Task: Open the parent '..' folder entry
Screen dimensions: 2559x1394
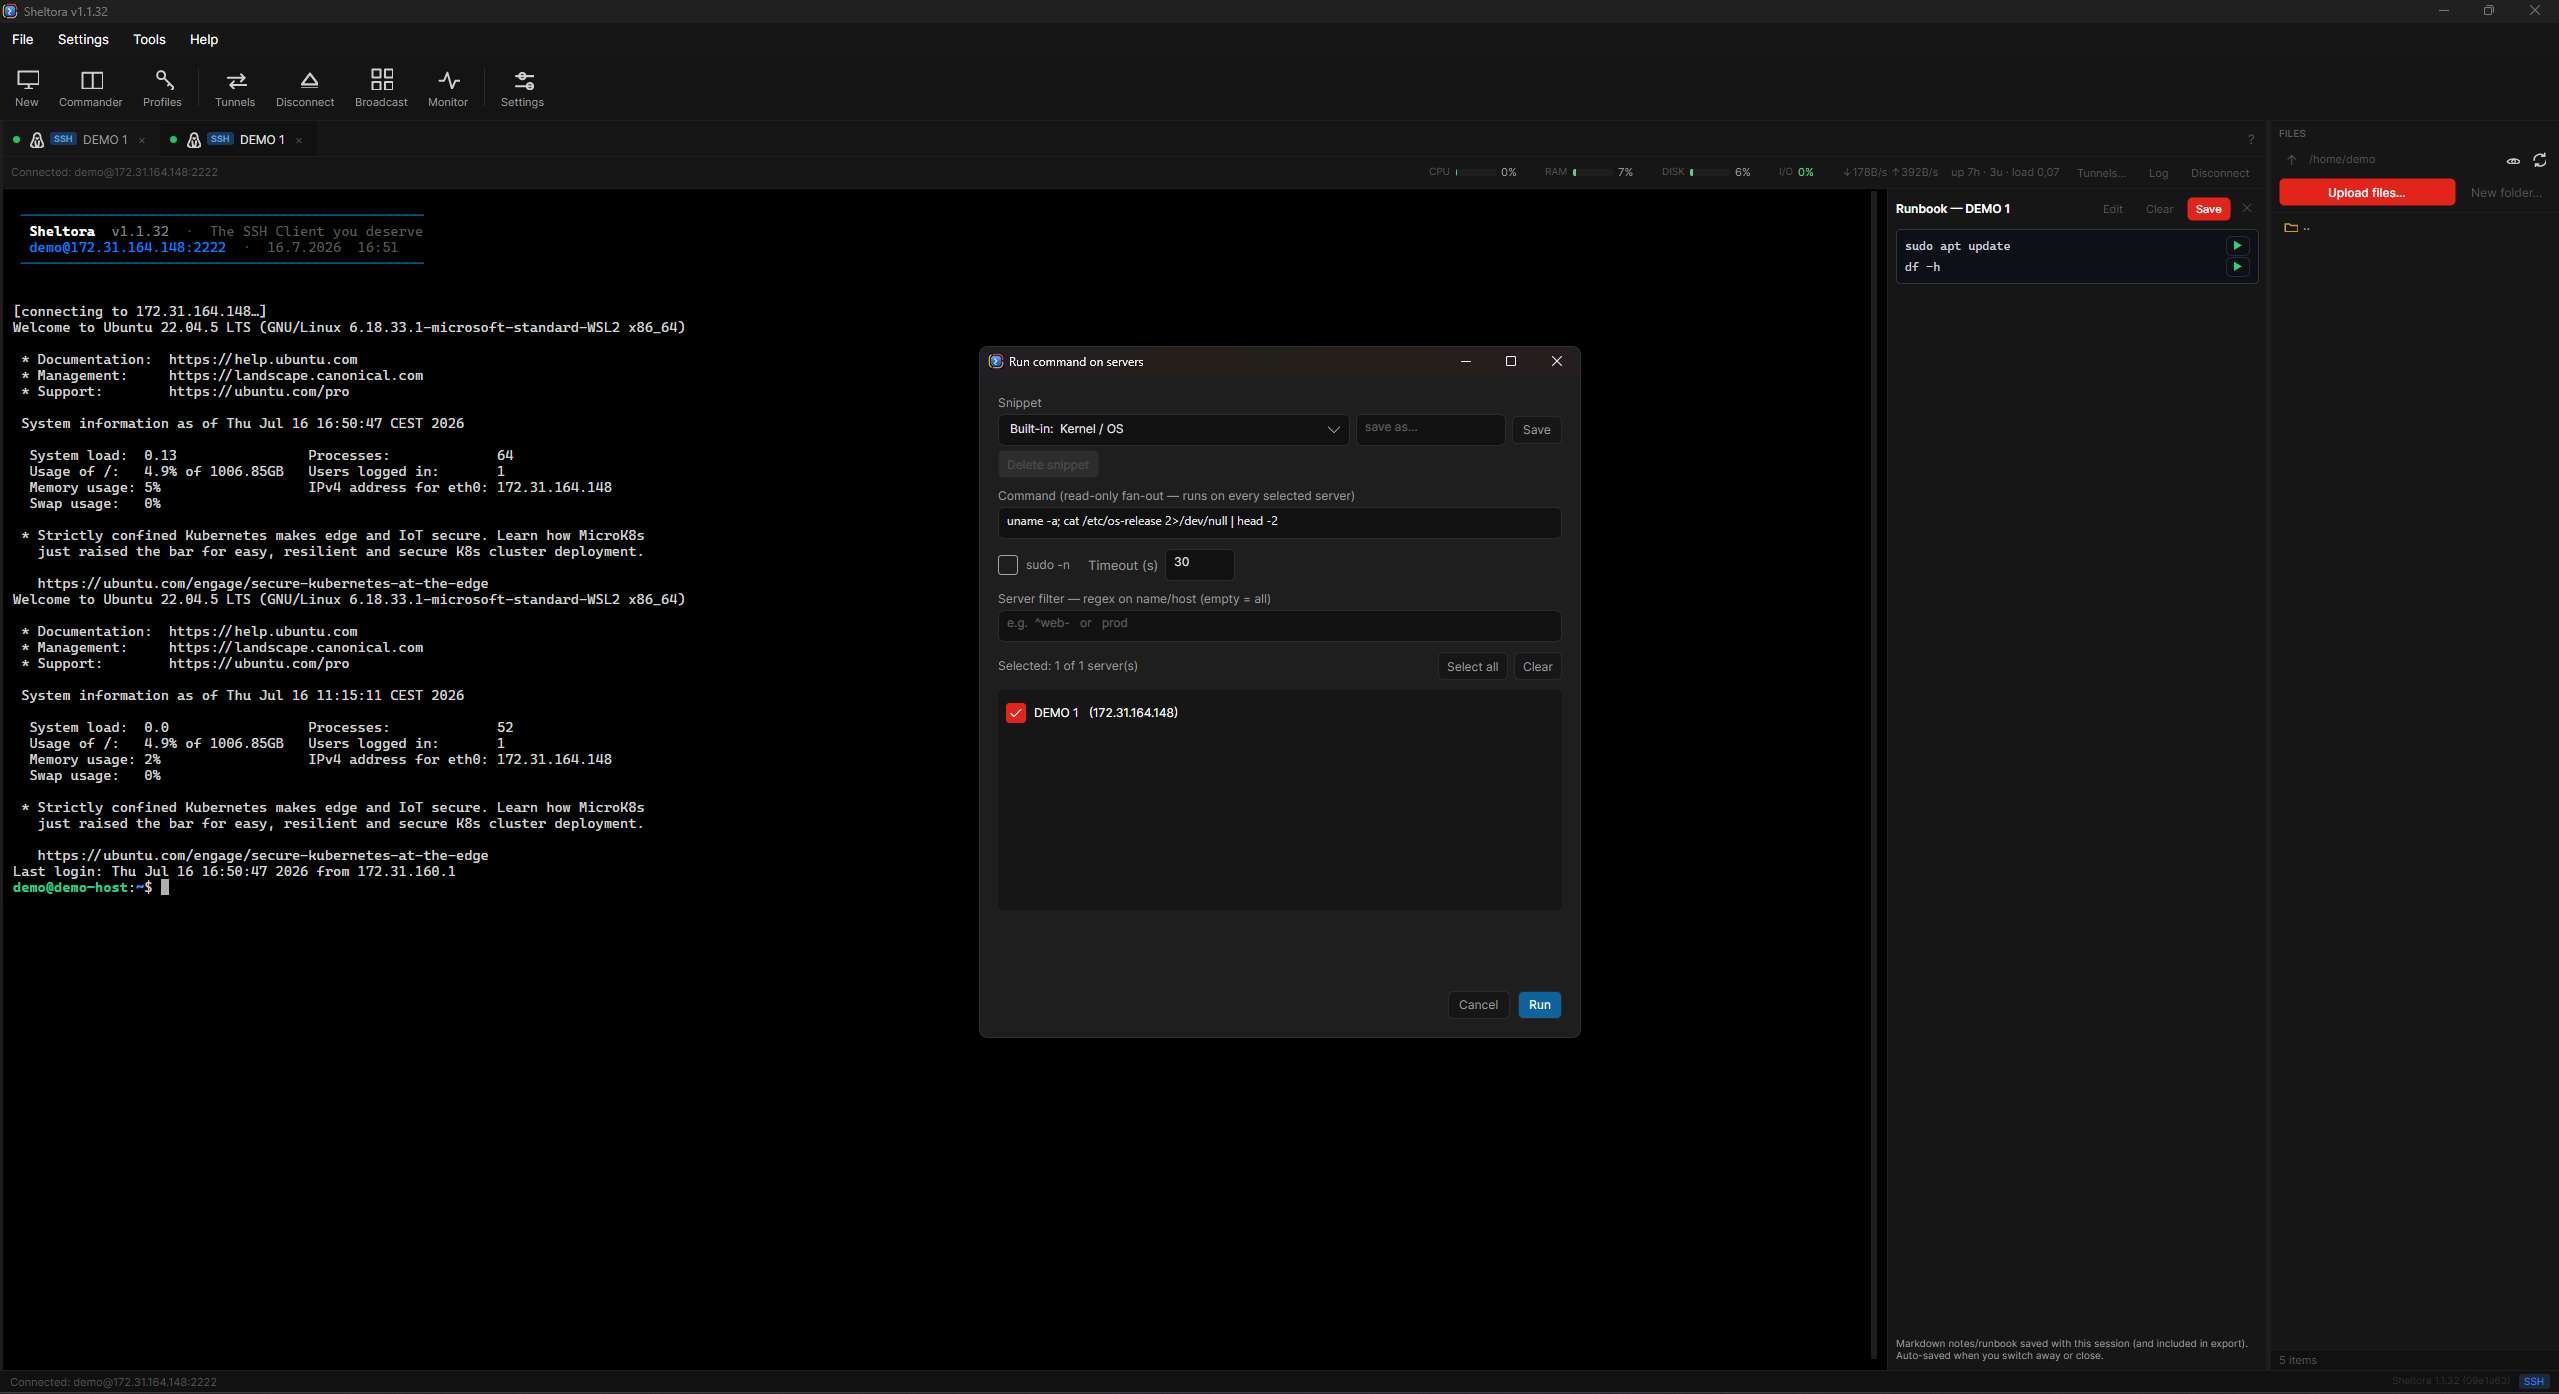Action: coord(2298,228)
